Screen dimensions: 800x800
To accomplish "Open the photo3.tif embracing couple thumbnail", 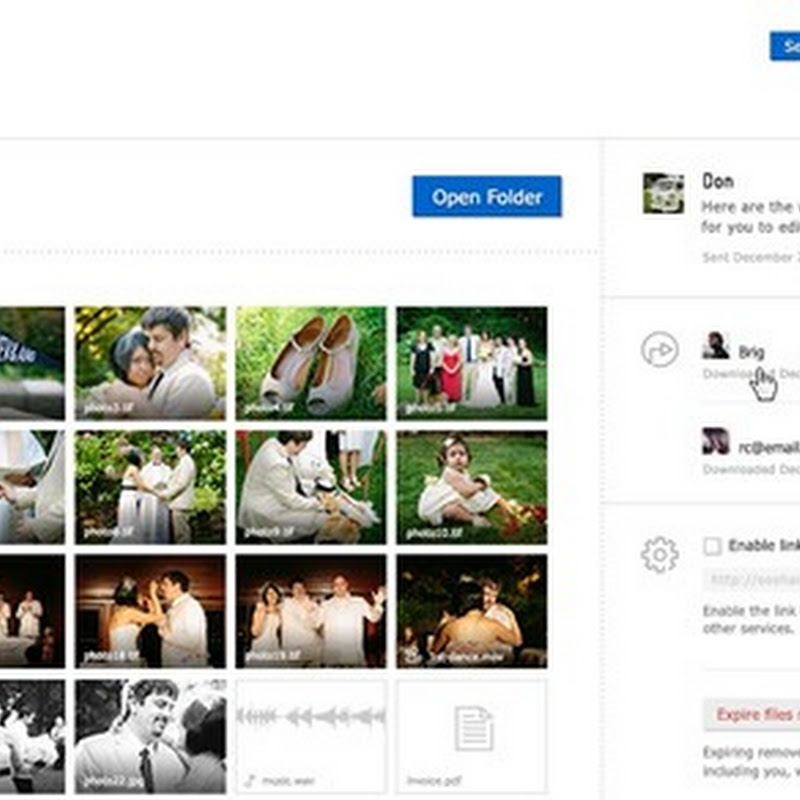I will (x=151, y=363).
